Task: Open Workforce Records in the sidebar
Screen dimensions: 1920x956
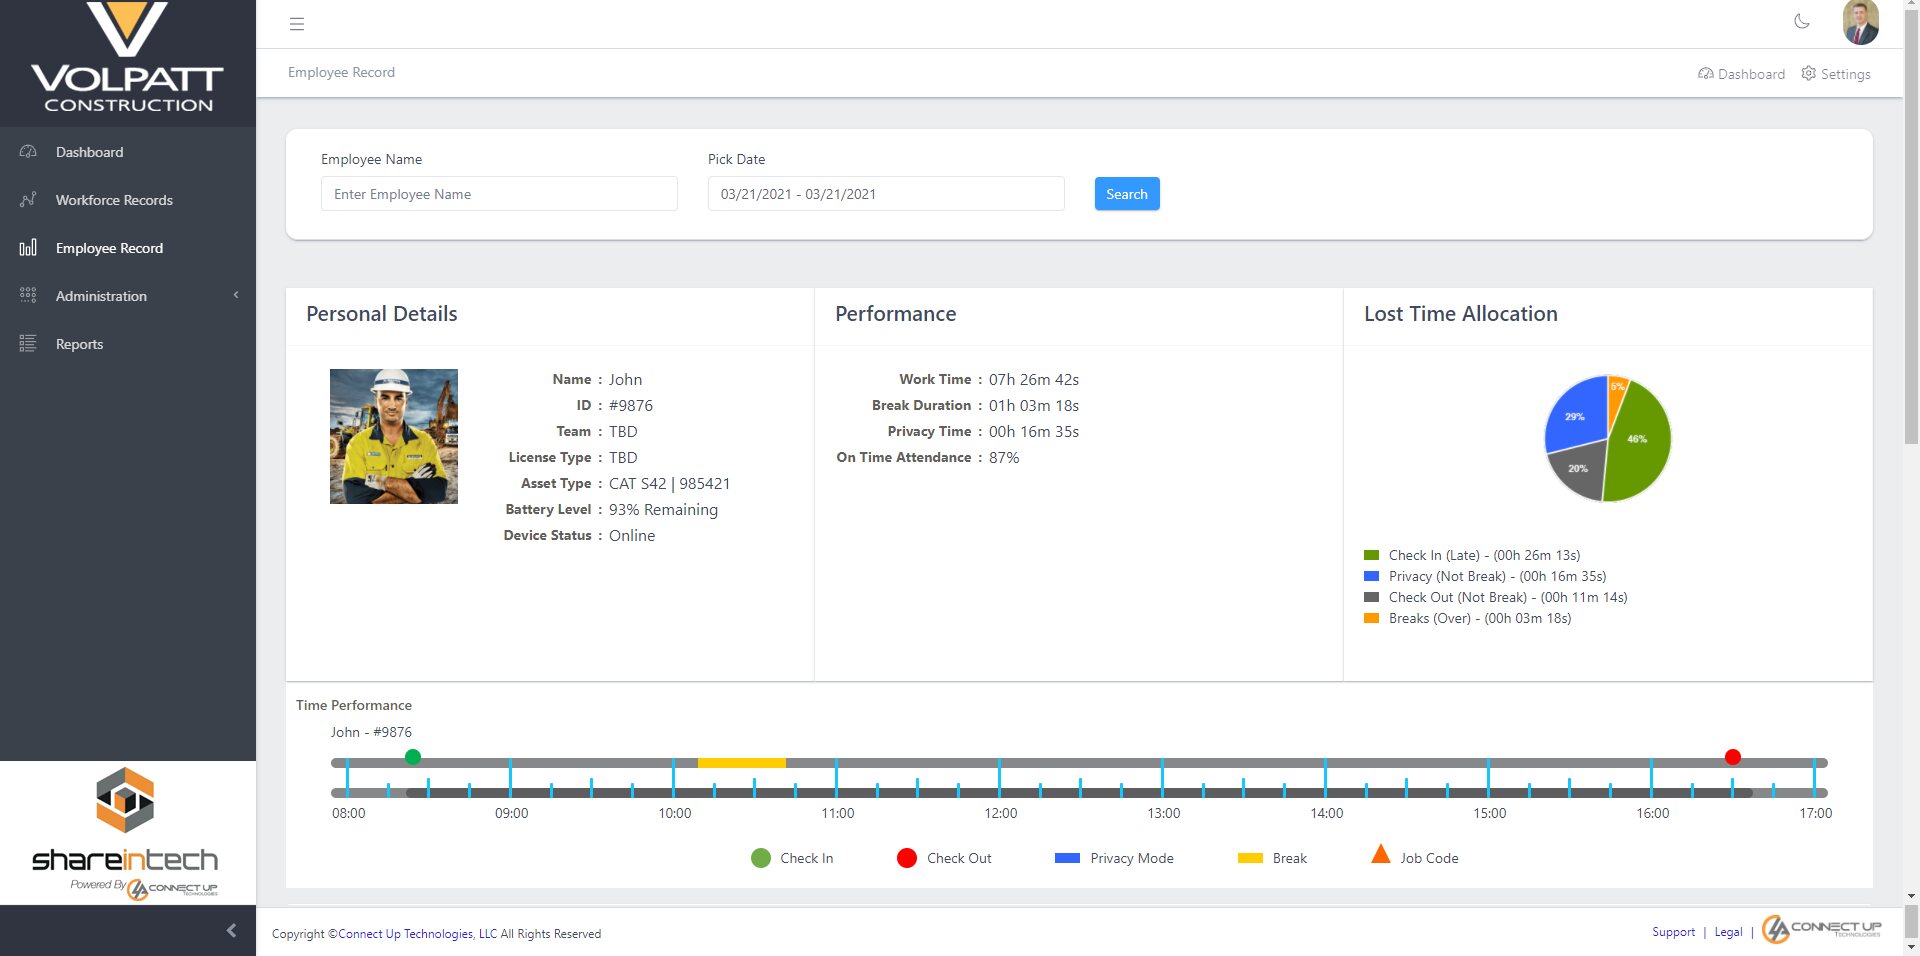Action: point(128,200)
